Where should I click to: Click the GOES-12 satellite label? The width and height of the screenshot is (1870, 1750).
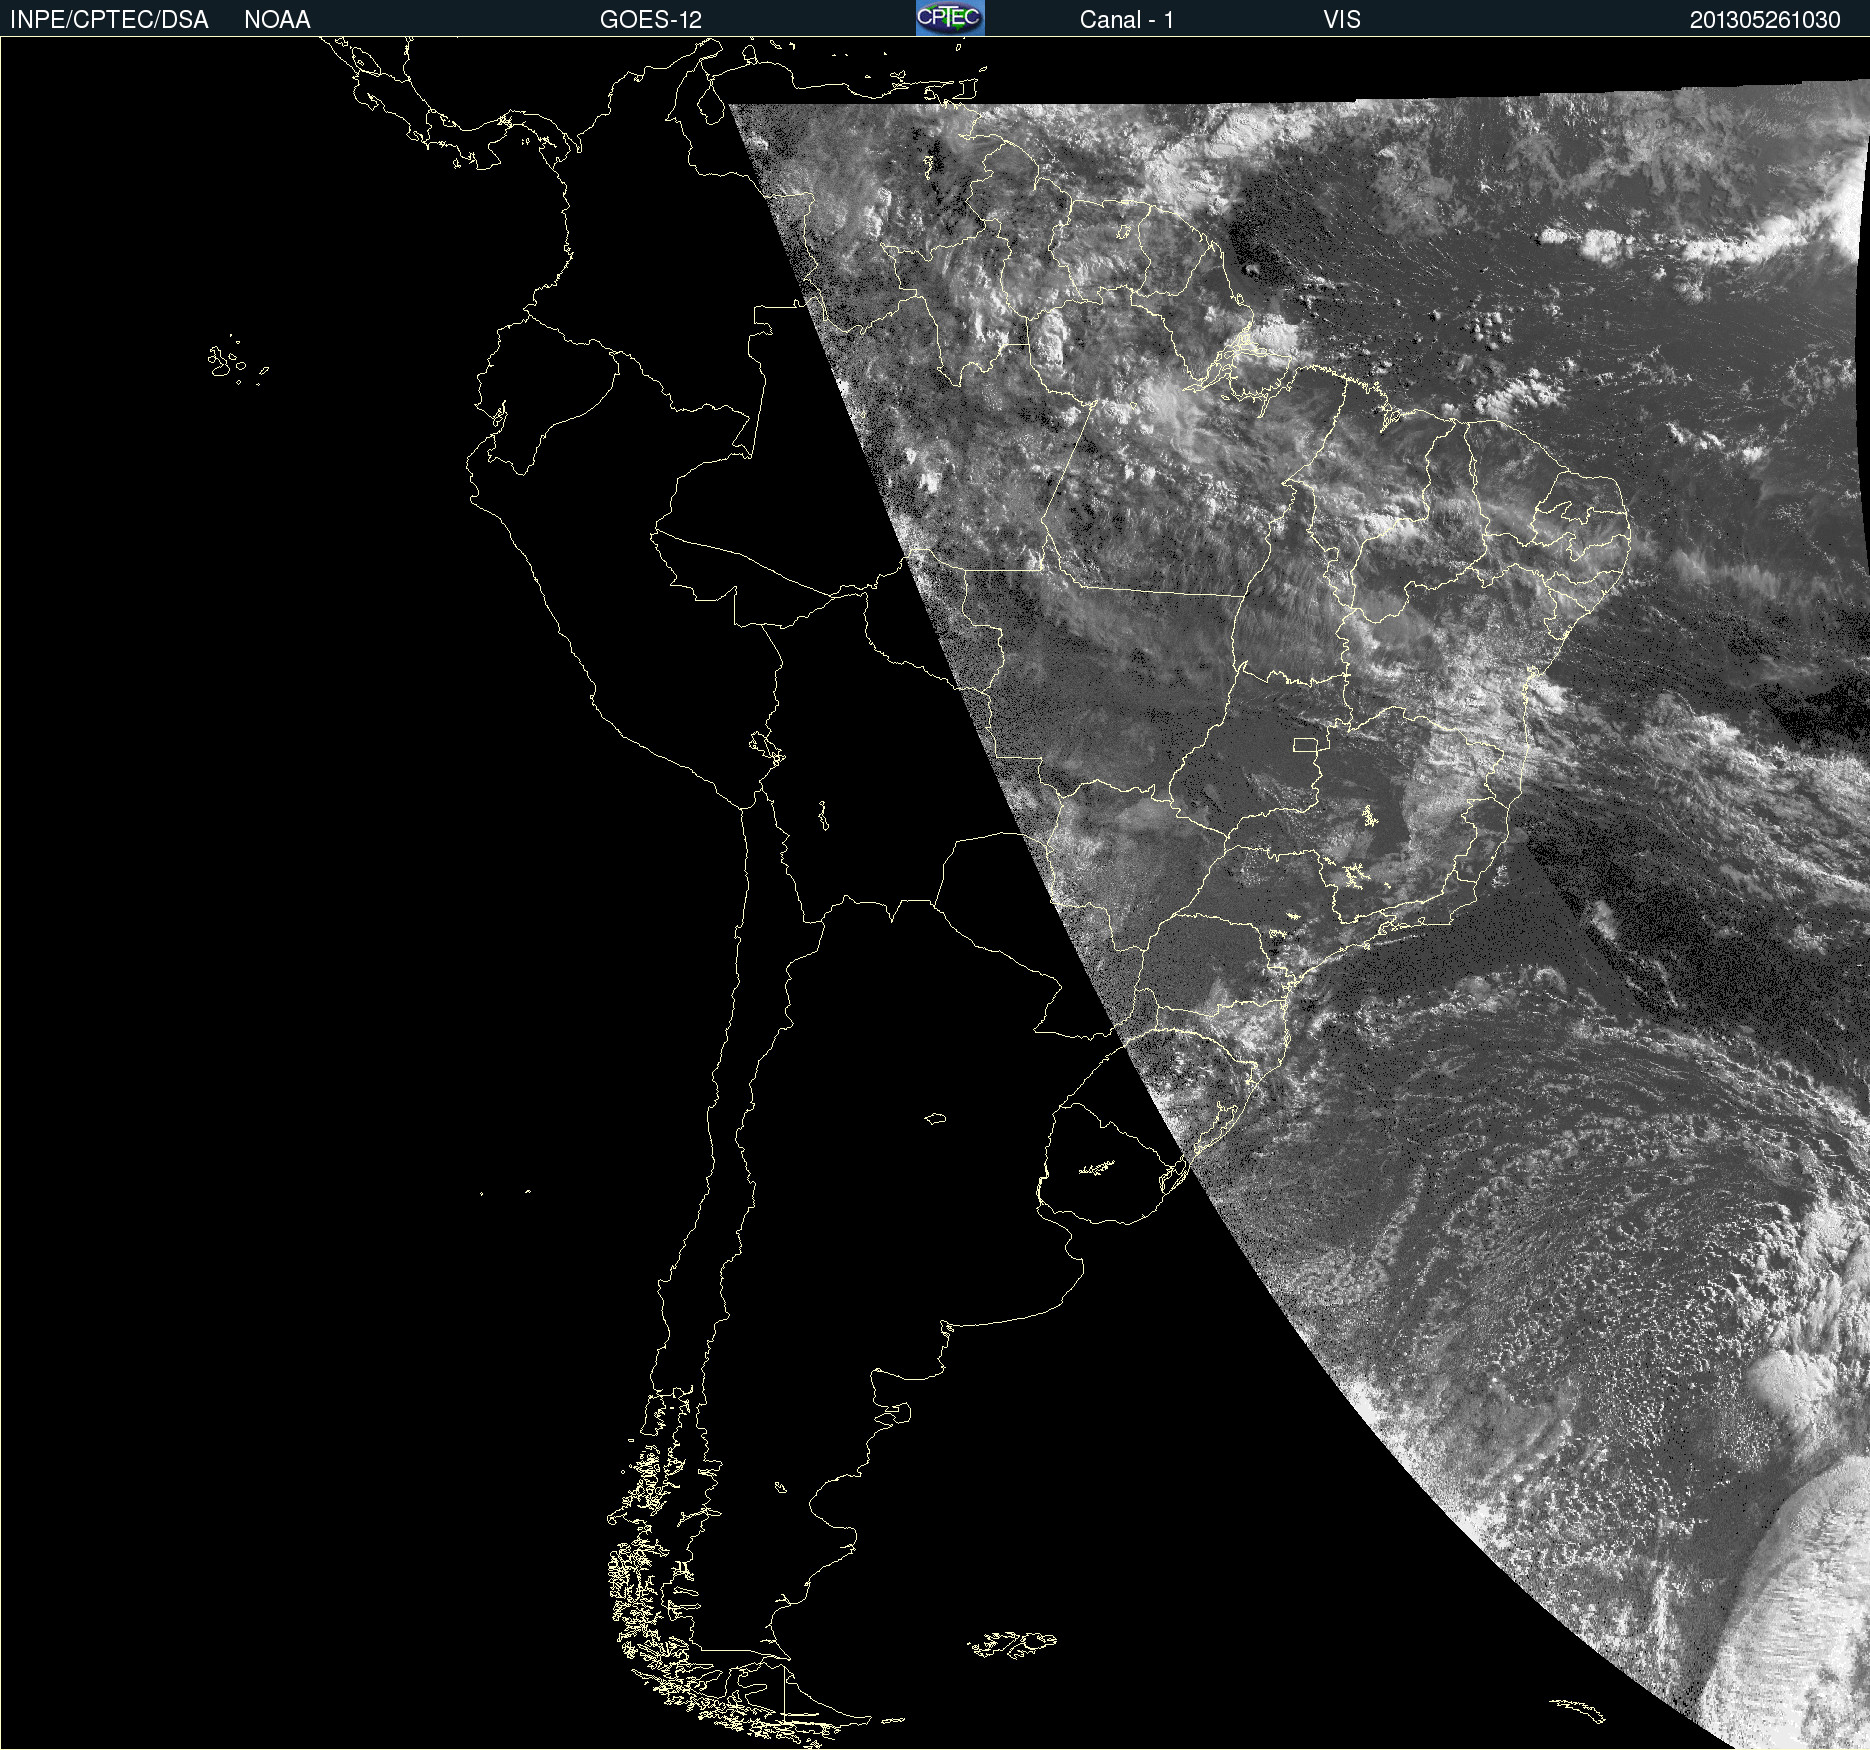click(x=651, y=20)
